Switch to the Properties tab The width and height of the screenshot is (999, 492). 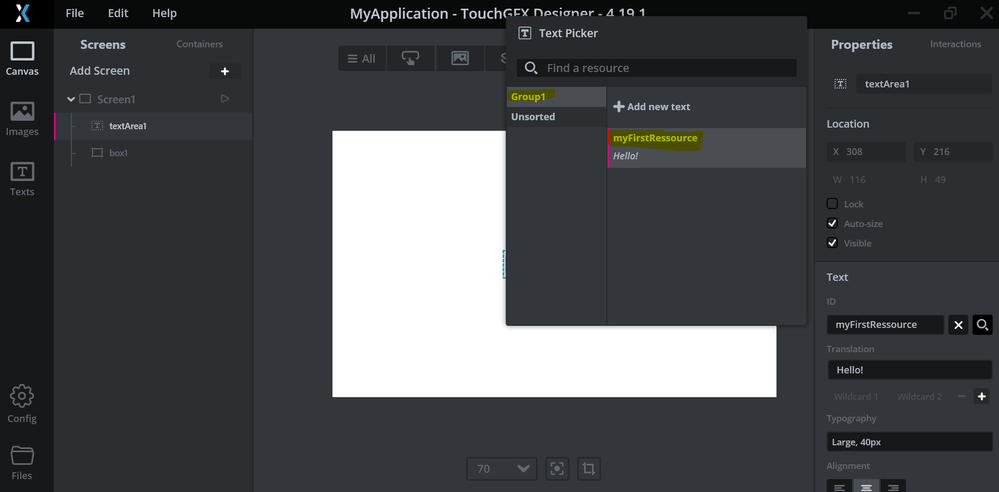point(861,45)
